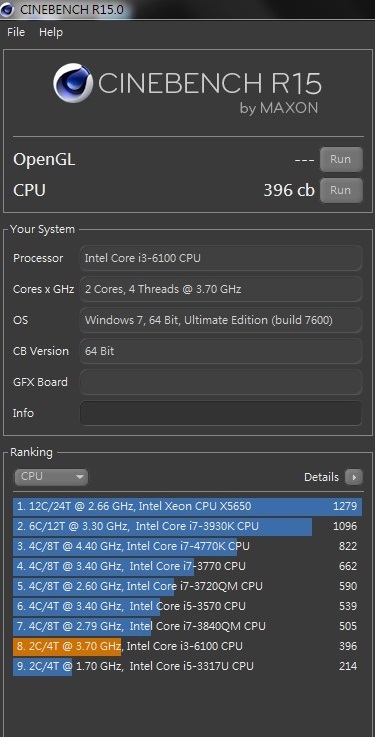Select the i7-3930K ranking entry
This screenshot has width=375, height=737.
(x=188, y=526)
